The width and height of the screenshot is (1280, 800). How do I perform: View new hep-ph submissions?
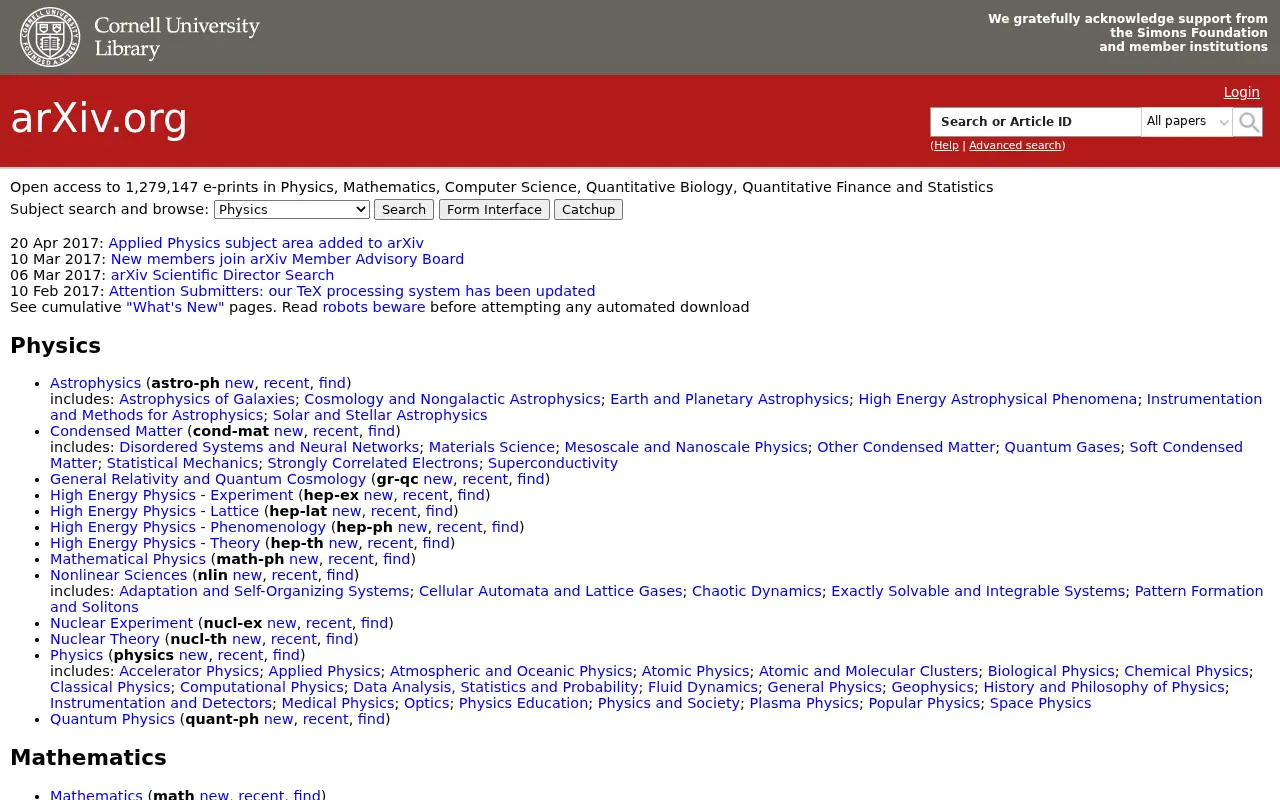coord(412,527)
